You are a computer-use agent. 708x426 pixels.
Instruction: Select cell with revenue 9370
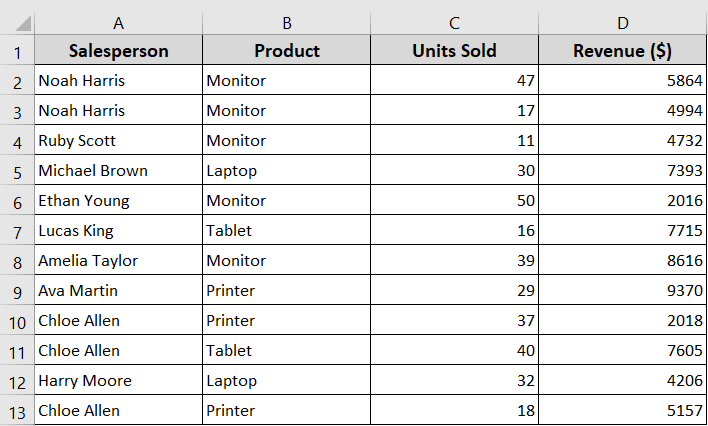click(x=623, y=290)
